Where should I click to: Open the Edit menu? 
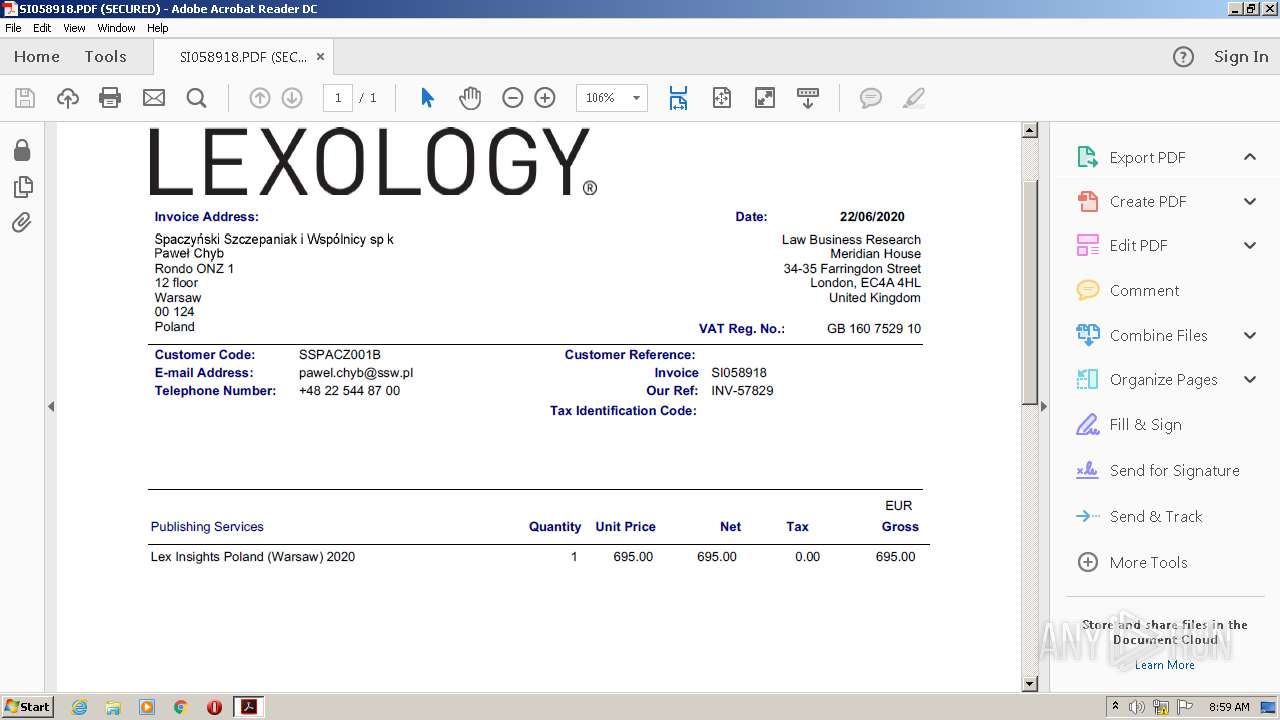(x=42, y=28)
